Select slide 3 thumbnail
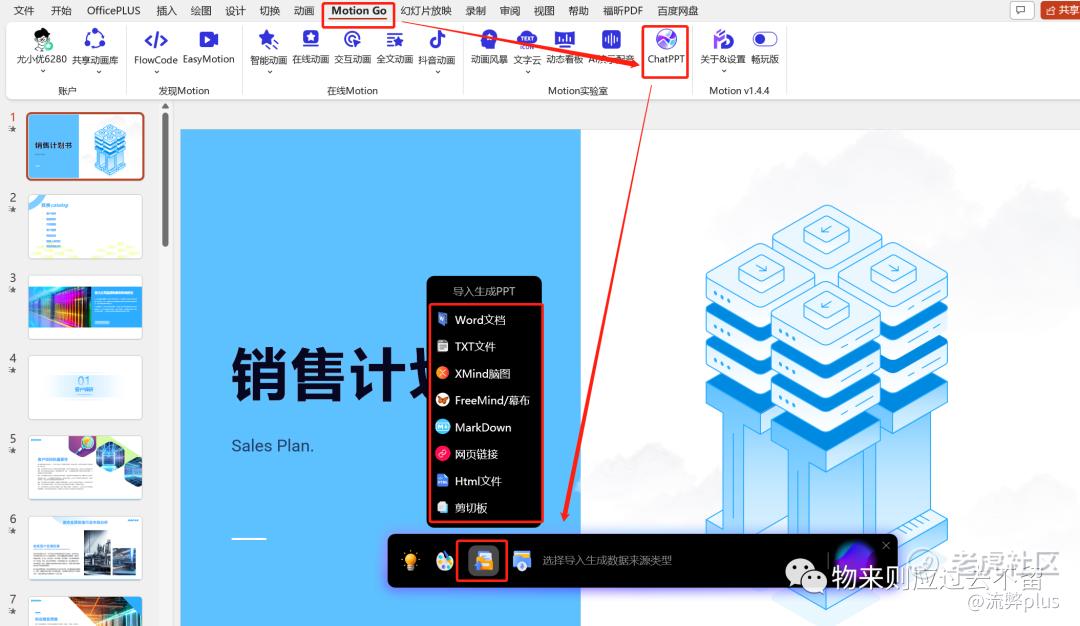Viewport: 1080px width, 626px height. [x=85, y=307]
